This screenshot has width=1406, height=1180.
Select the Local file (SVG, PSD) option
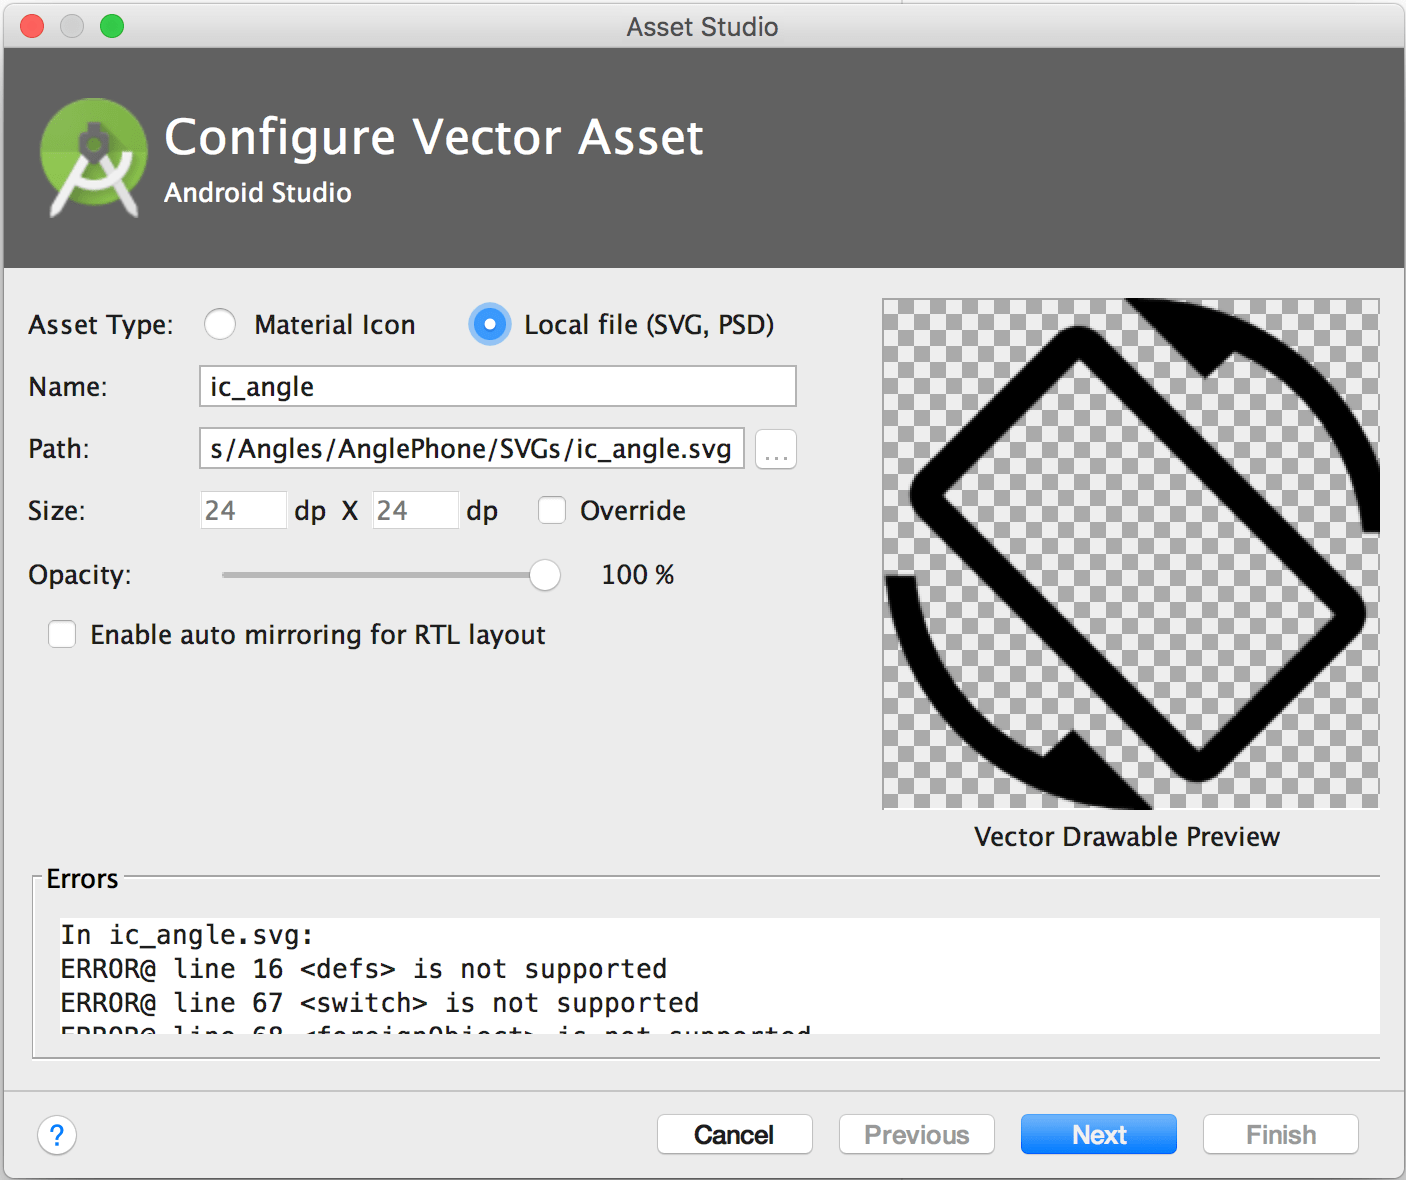pos(490,324)
